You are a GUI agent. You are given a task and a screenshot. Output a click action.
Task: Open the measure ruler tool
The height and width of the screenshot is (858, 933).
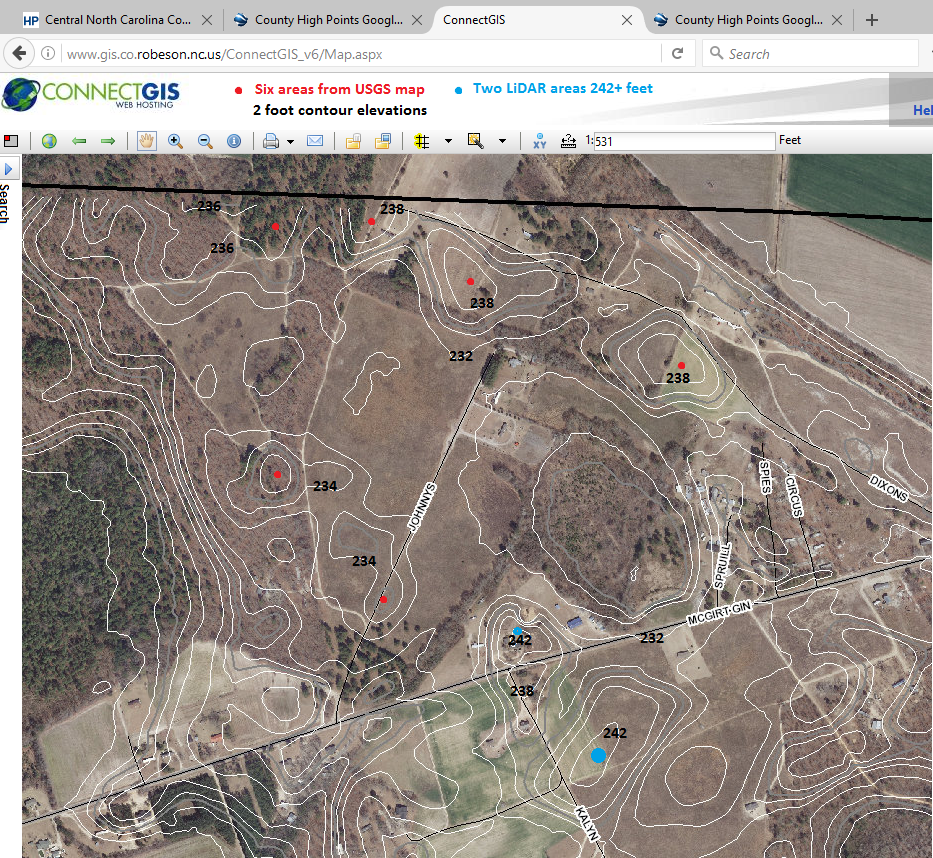(x=569, y=141)
